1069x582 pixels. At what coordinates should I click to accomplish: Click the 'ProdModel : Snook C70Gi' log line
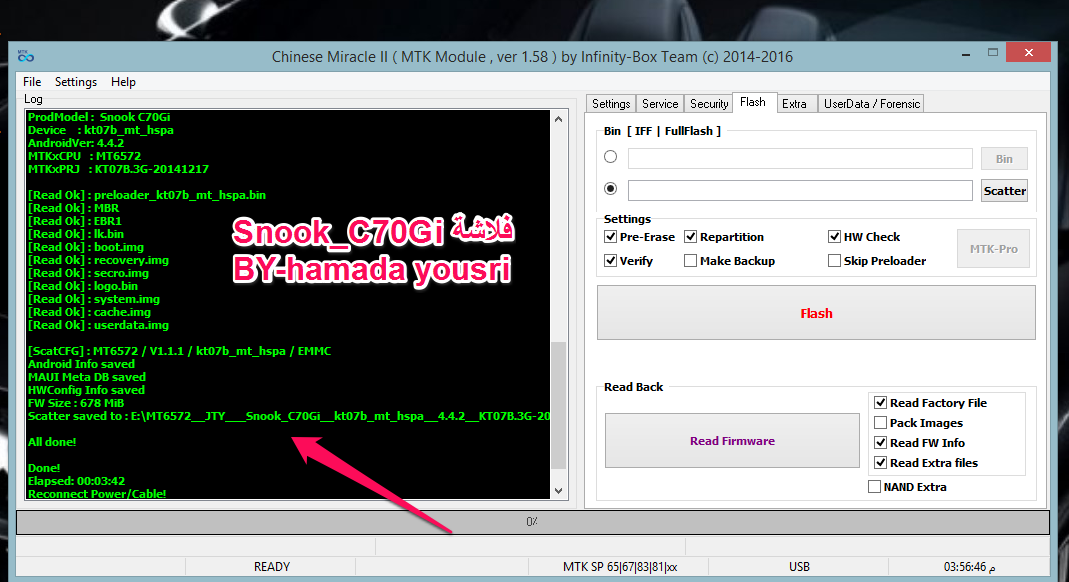coord(99,117)
